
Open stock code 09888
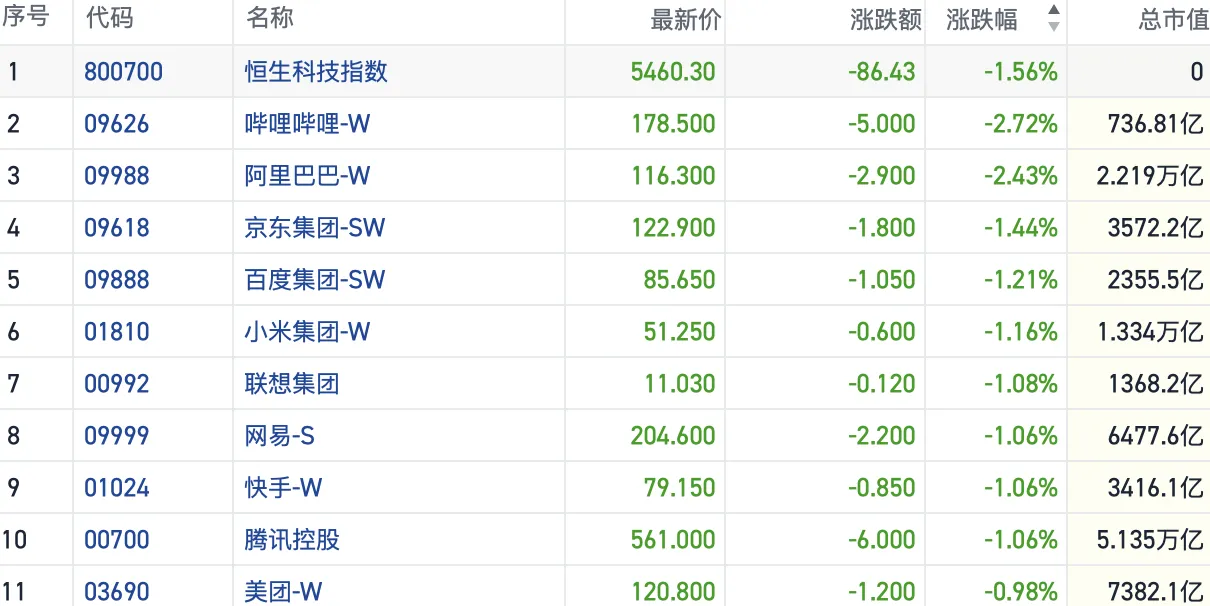click(x=116, y=280)
